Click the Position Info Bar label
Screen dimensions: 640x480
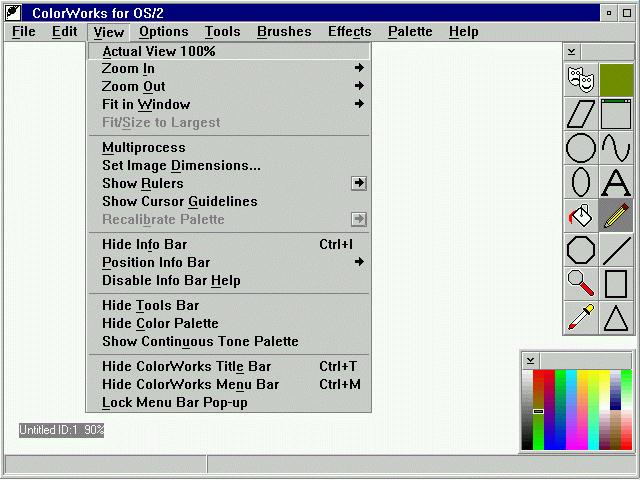click(x=156, y=262)
